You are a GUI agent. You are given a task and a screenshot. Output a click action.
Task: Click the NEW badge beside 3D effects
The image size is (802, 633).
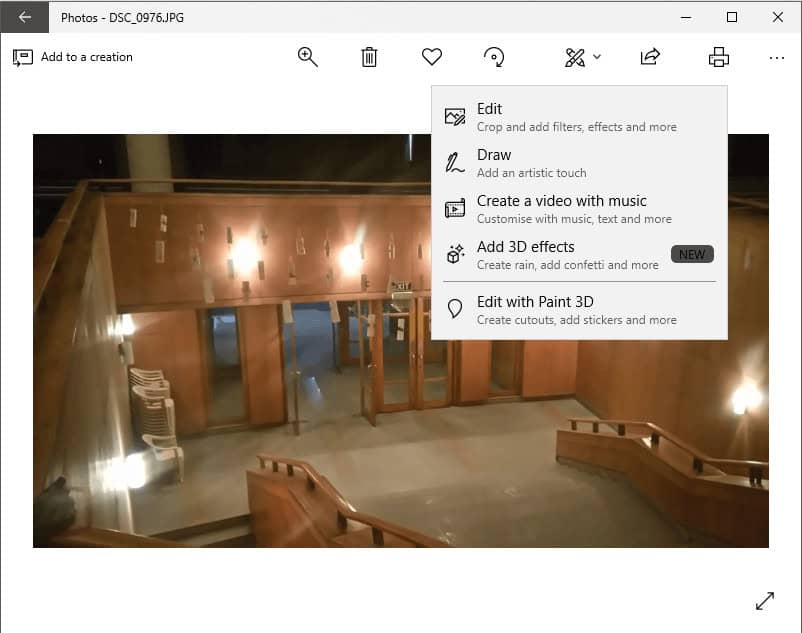(x=692, y=255)
